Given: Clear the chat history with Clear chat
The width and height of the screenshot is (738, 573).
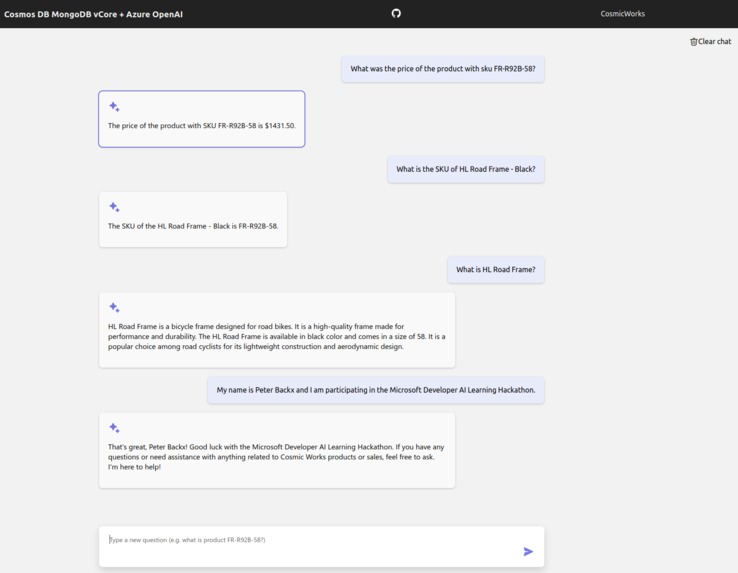Looking at the screenshot, I should 711,41.
